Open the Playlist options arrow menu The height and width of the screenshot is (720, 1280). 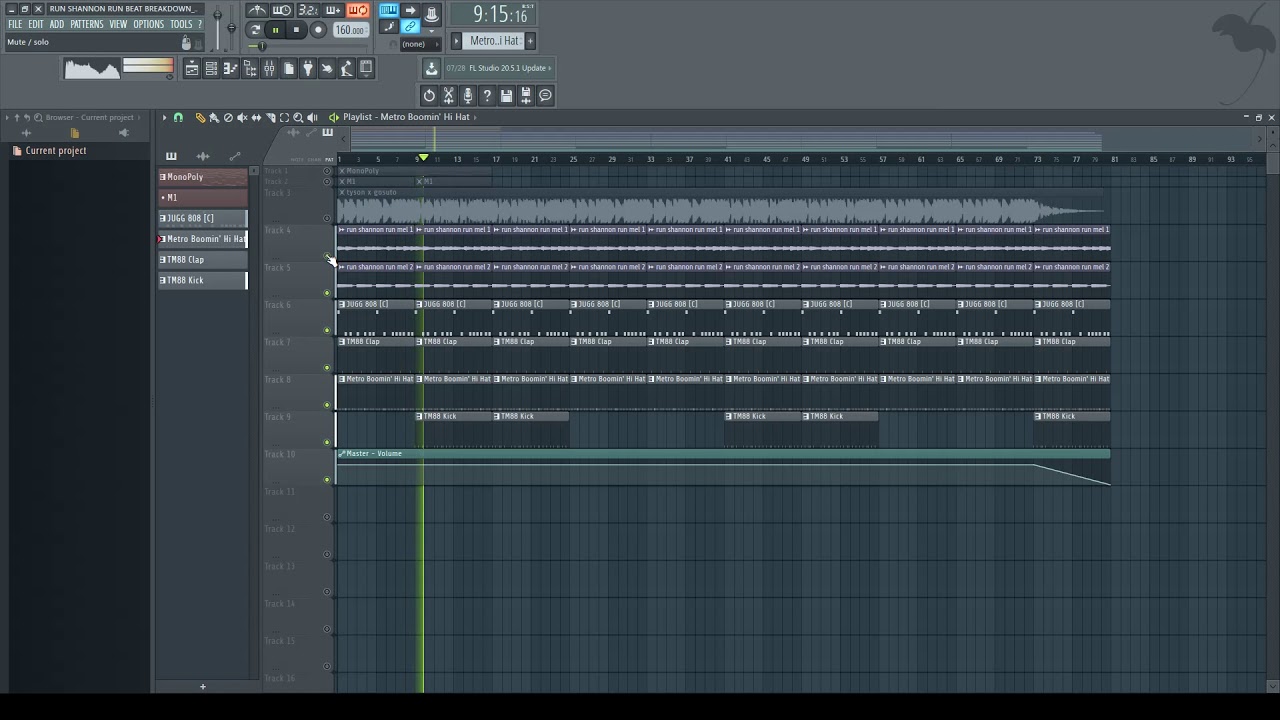[x=164, y=117]
